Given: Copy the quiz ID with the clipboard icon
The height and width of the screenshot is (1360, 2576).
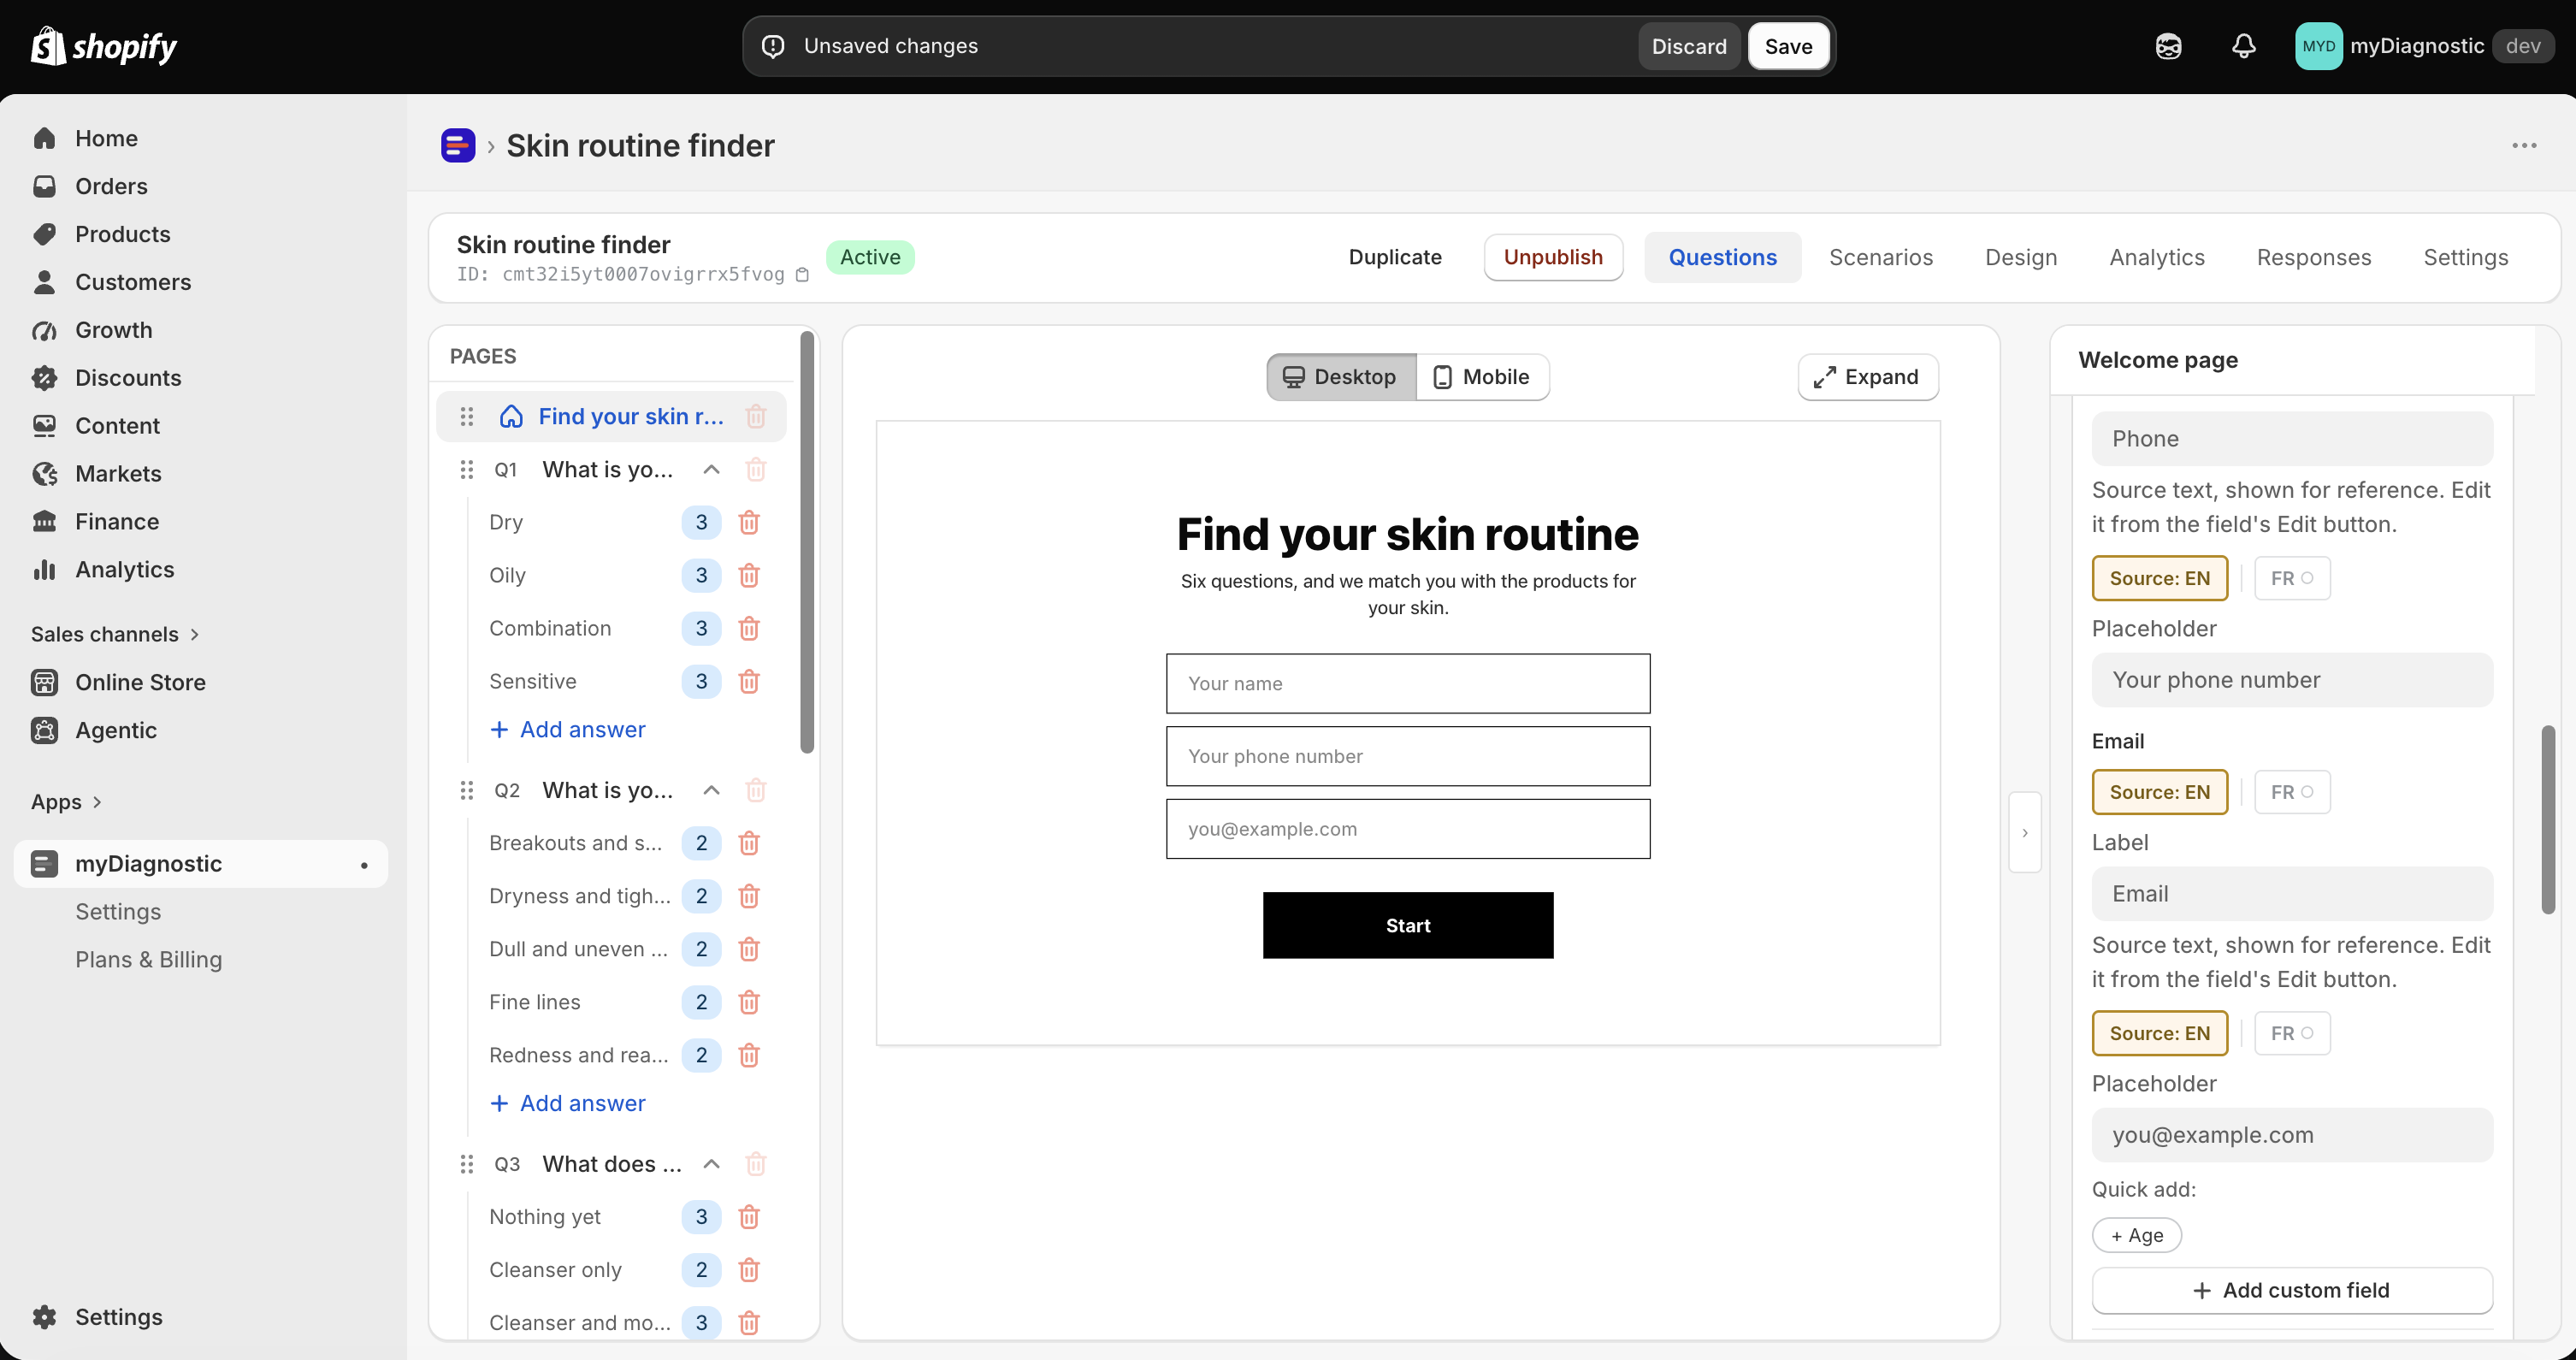Looking at the screenshot, I should point(802,275).
